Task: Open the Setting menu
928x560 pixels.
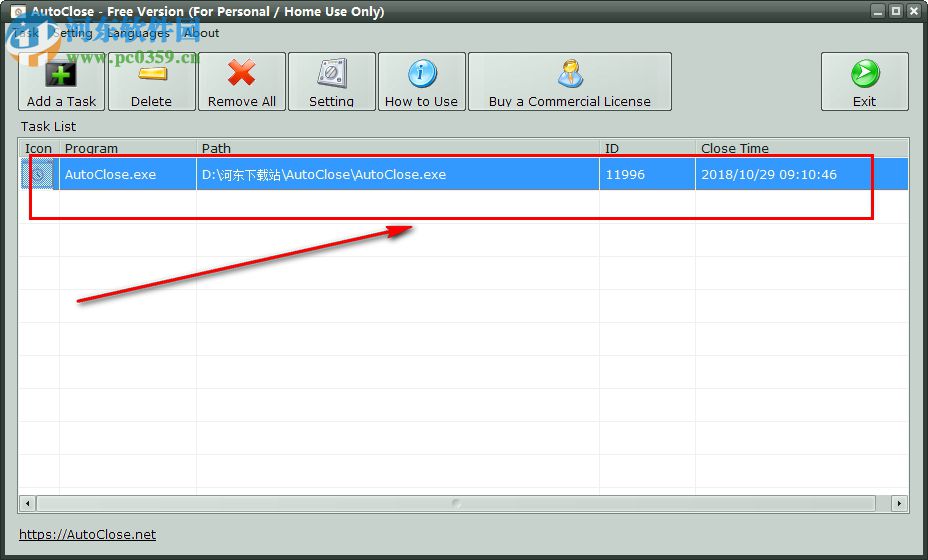Action: (x=72, y=33)
